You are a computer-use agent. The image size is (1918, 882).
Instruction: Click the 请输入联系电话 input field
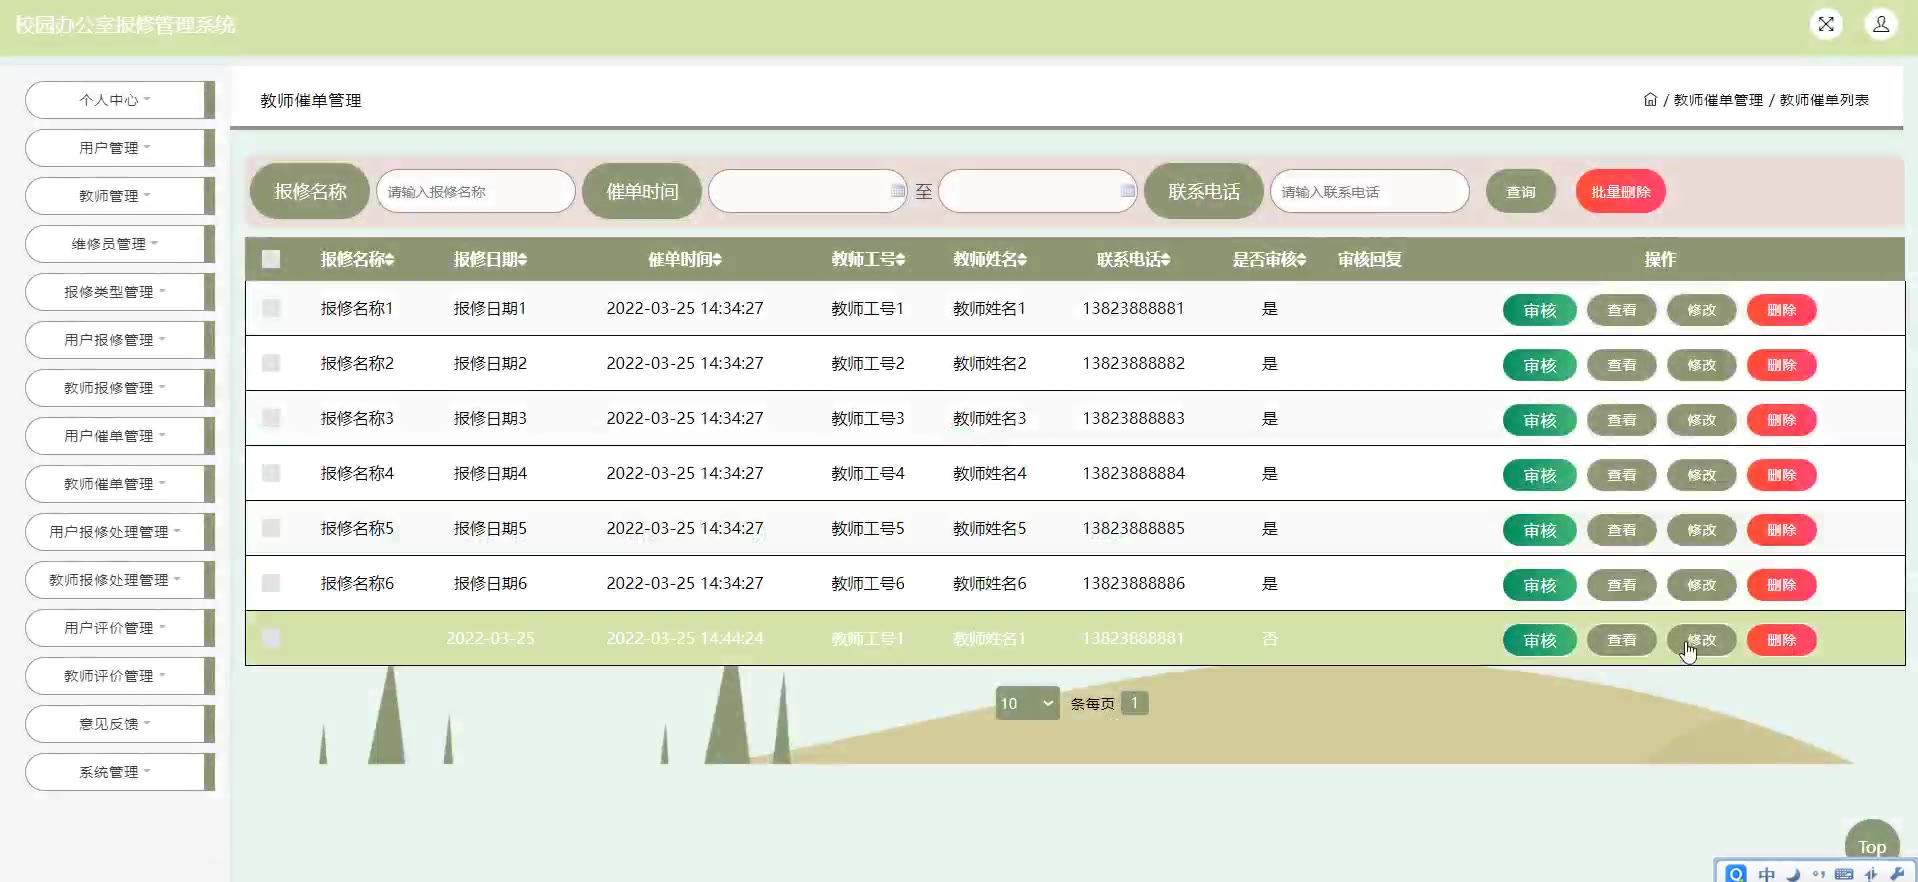1368,191
